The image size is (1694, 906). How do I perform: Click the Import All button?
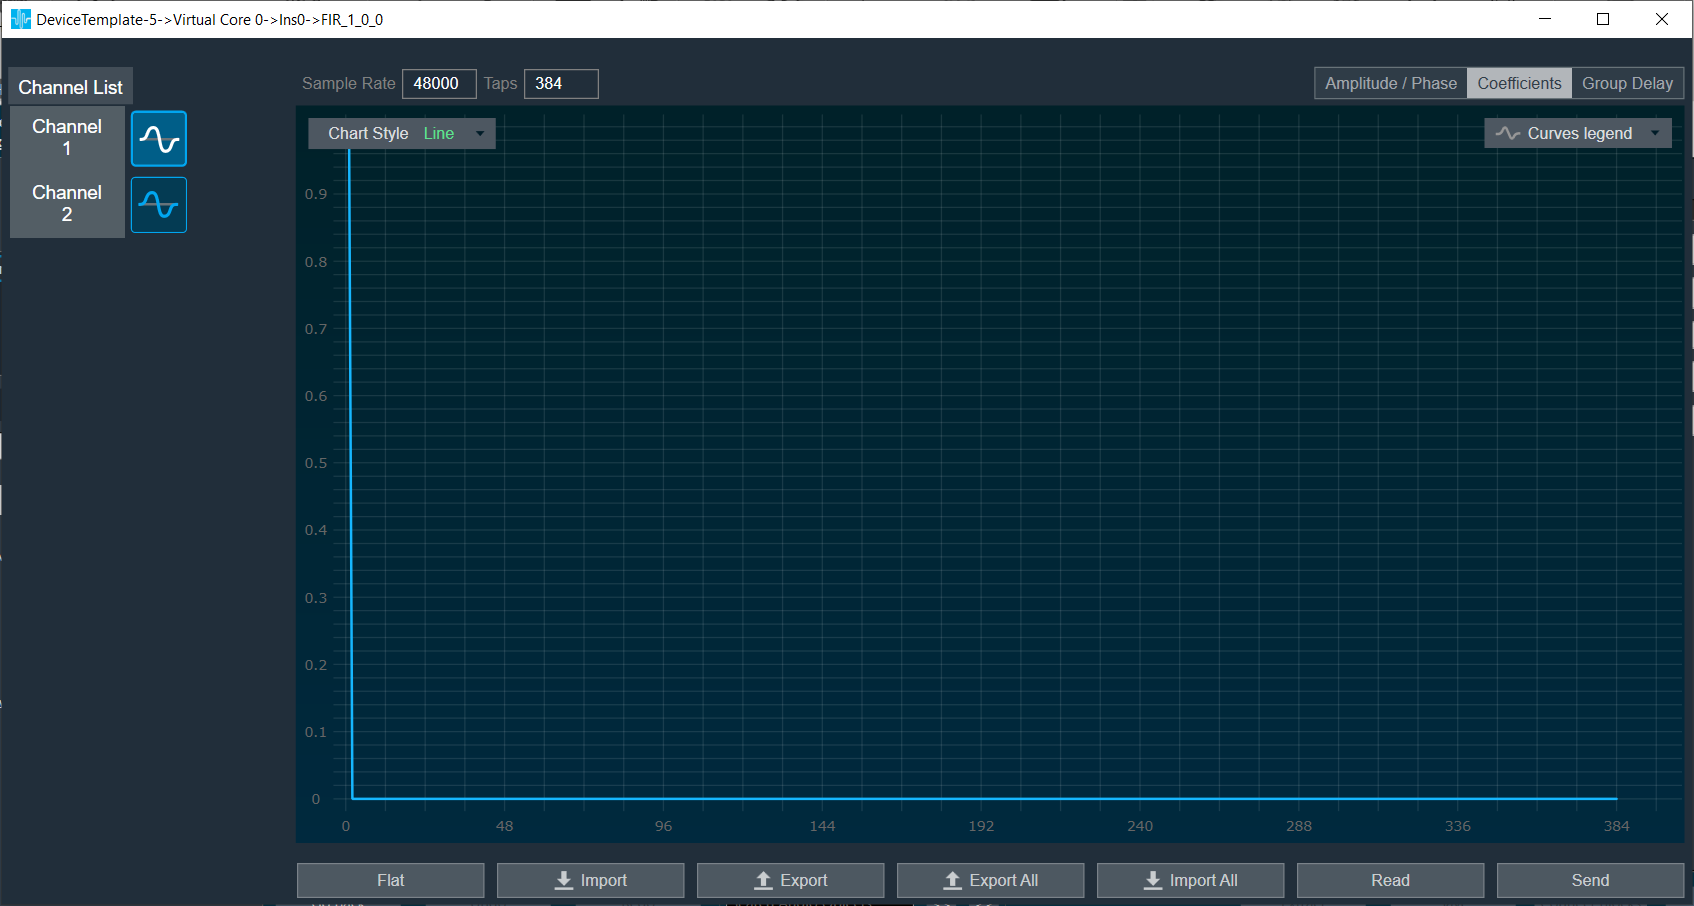(x=1191, y=880)
